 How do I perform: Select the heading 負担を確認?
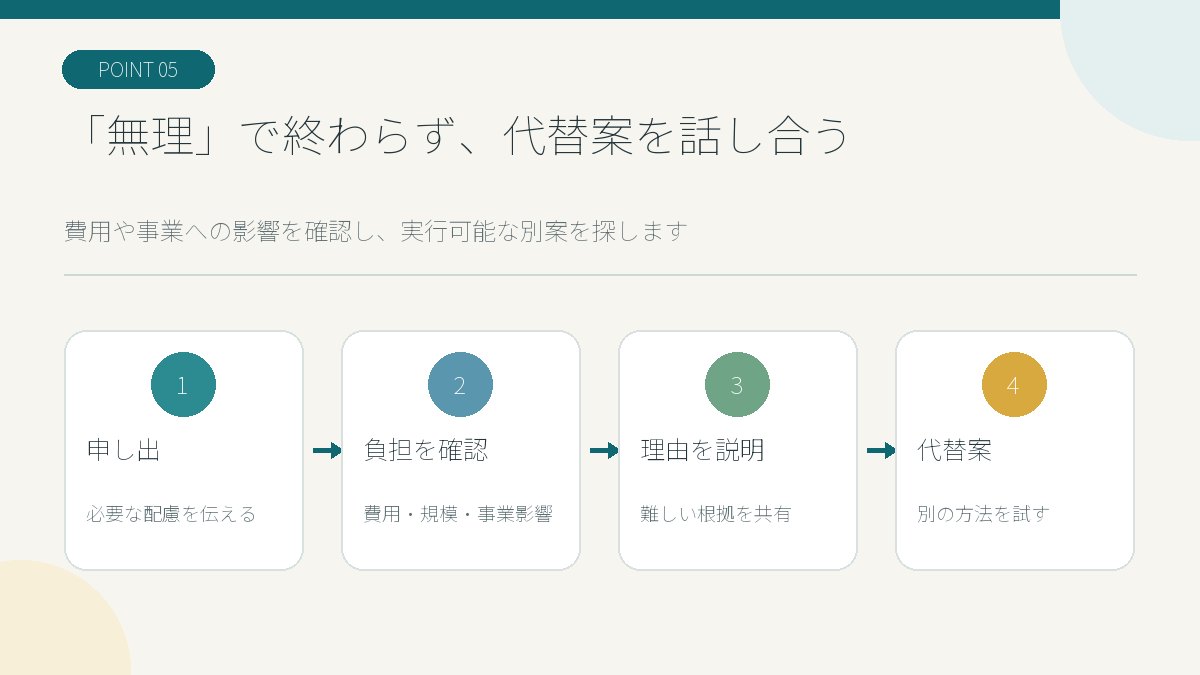[x=426, y=450]
